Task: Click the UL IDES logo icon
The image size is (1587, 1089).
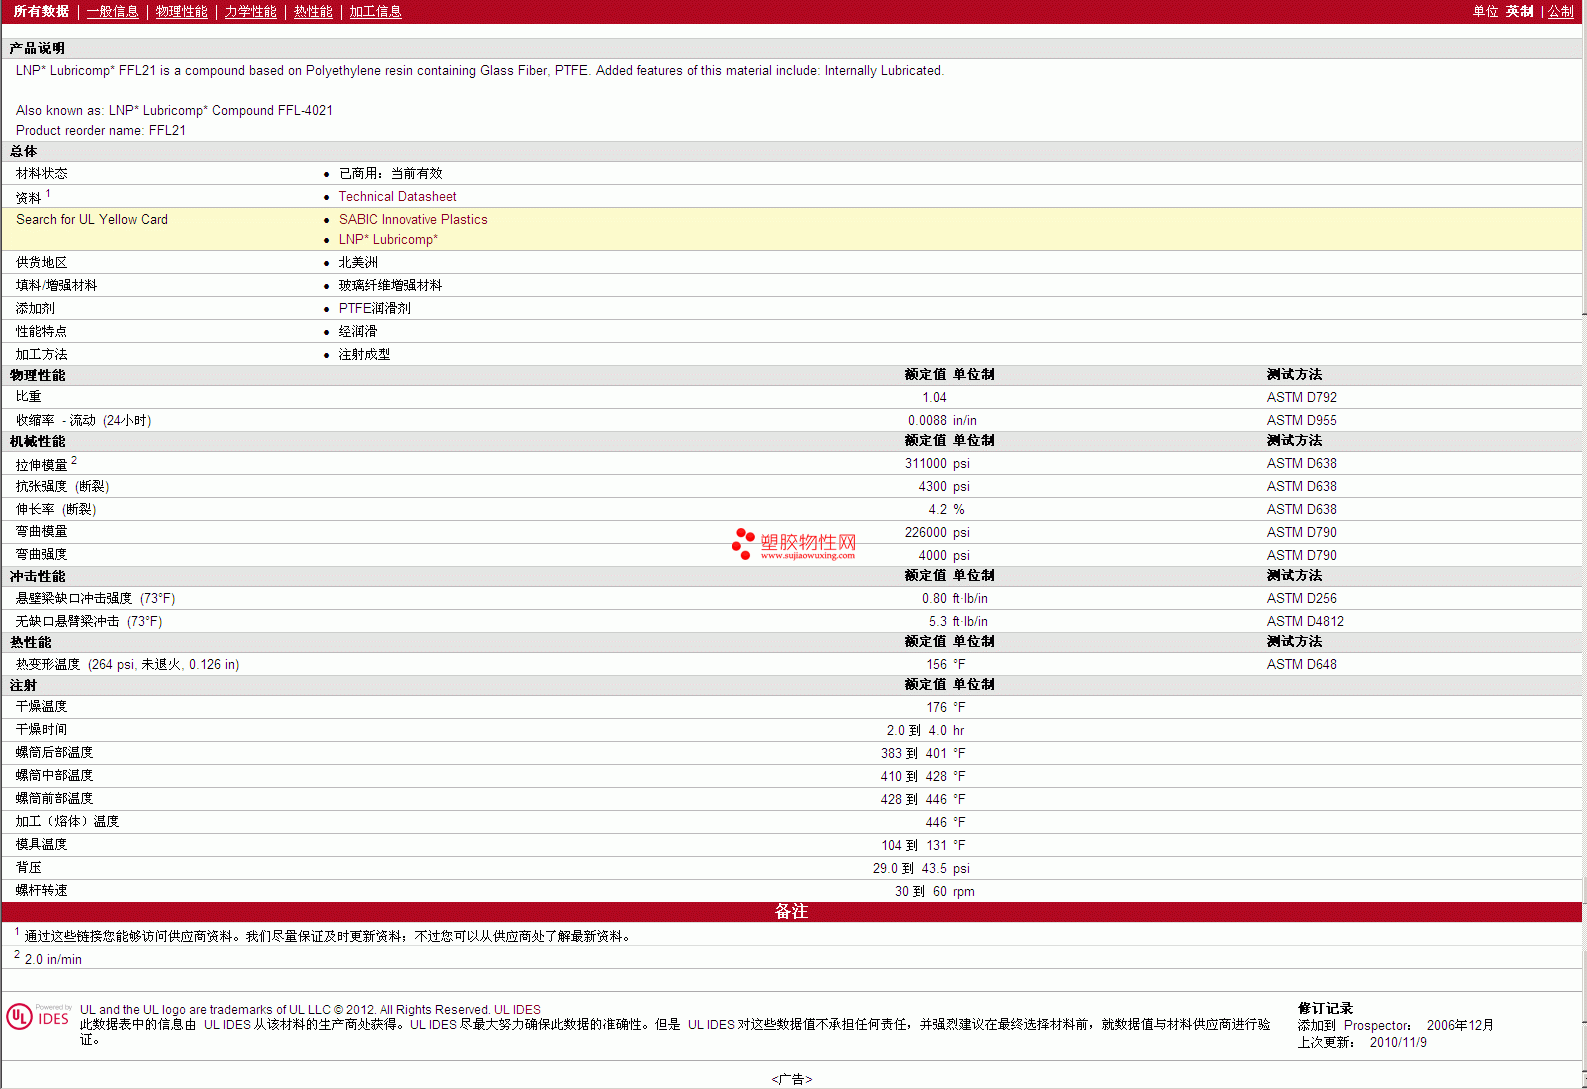Action: 38,1017
